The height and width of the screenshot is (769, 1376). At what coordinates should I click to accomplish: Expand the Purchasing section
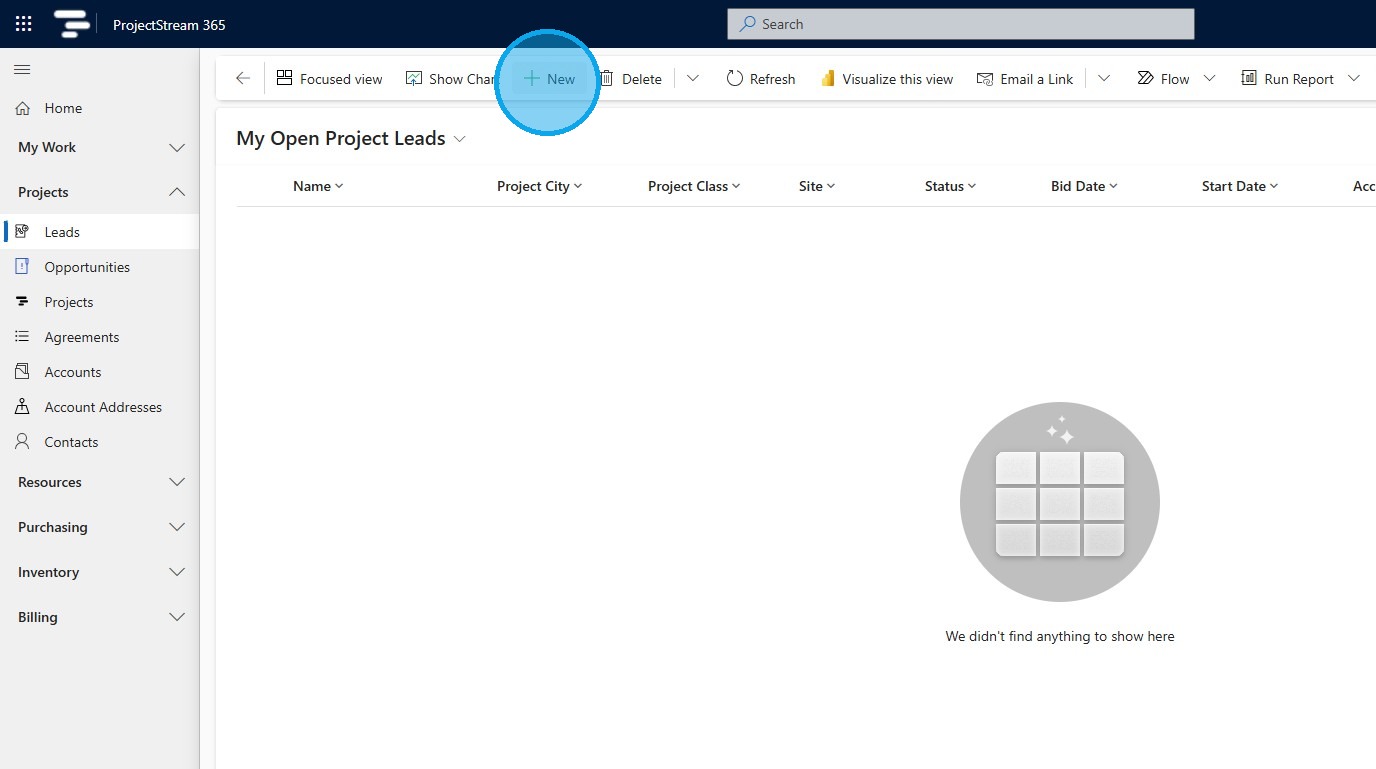pos(177,527)
